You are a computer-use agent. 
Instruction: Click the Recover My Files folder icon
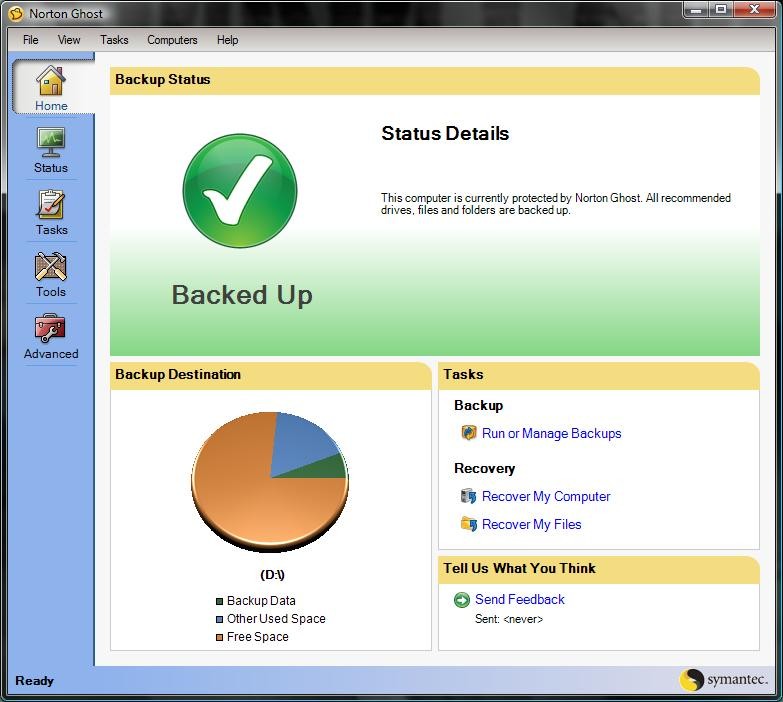coord(468,524)
